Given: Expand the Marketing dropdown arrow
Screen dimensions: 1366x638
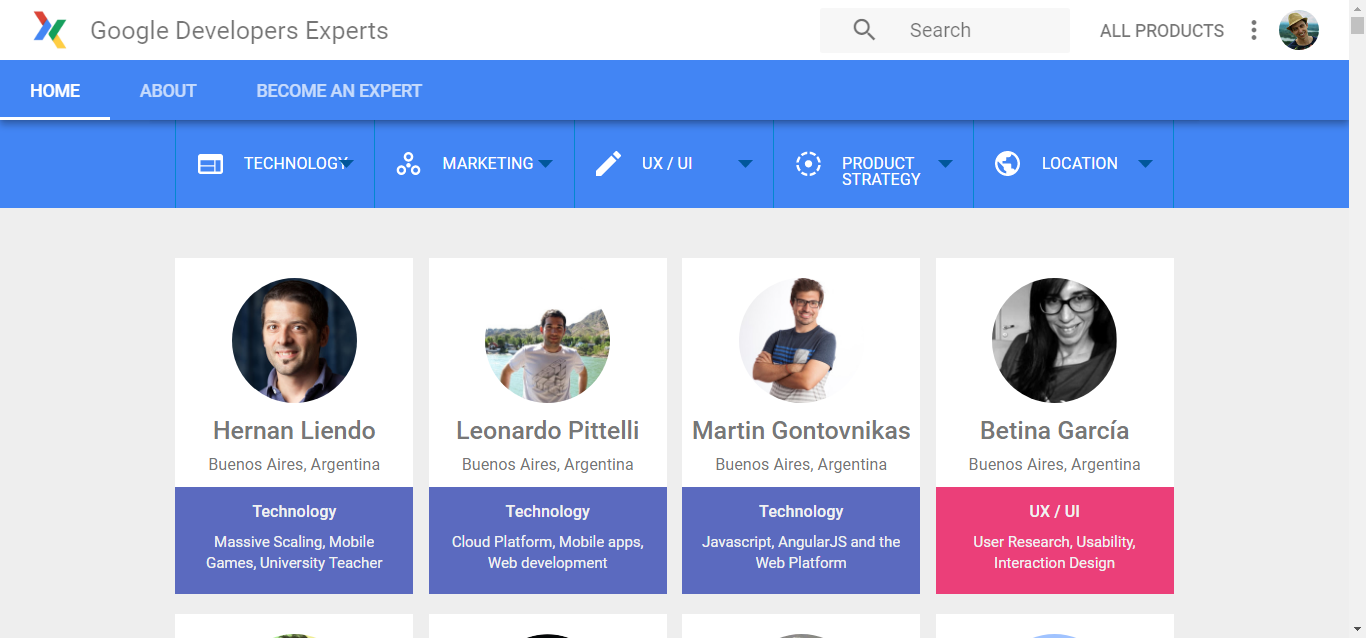Looking at the screenshot, I should click(x=545, y=164).
